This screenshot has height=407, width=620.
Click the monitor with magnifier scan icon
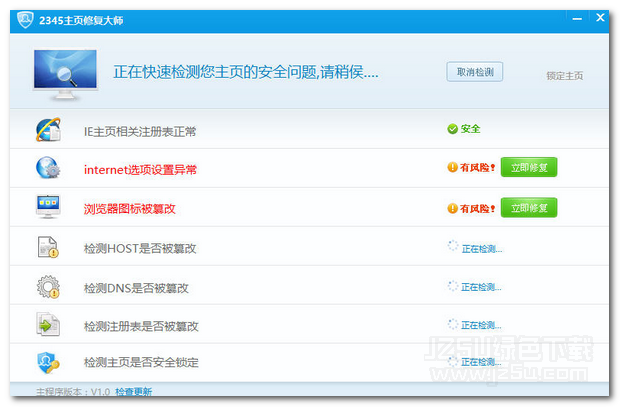coord(66,75)
